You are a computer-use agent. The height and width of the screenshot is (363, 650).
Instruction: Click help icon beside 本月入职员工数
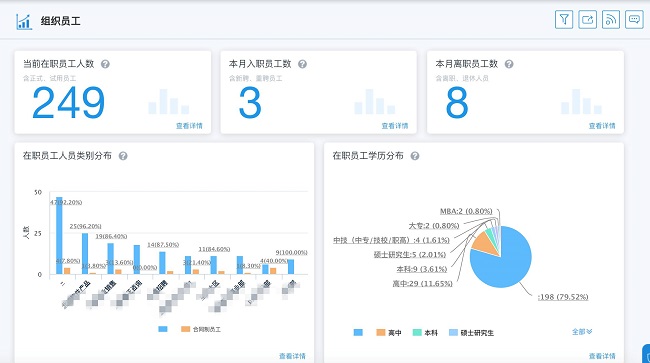pos(303,64)
